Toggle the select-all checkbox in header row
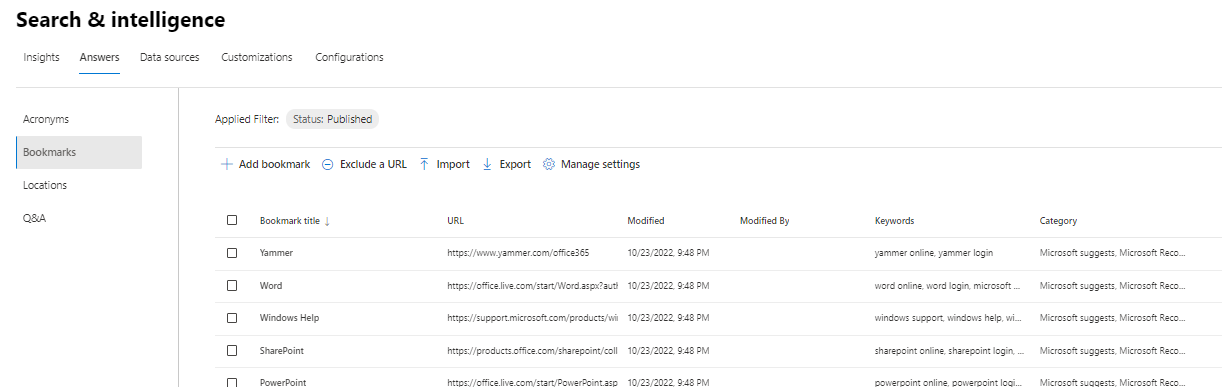Image resolution: width=1222 pixels, height=387 pixels. coord(232,220)
